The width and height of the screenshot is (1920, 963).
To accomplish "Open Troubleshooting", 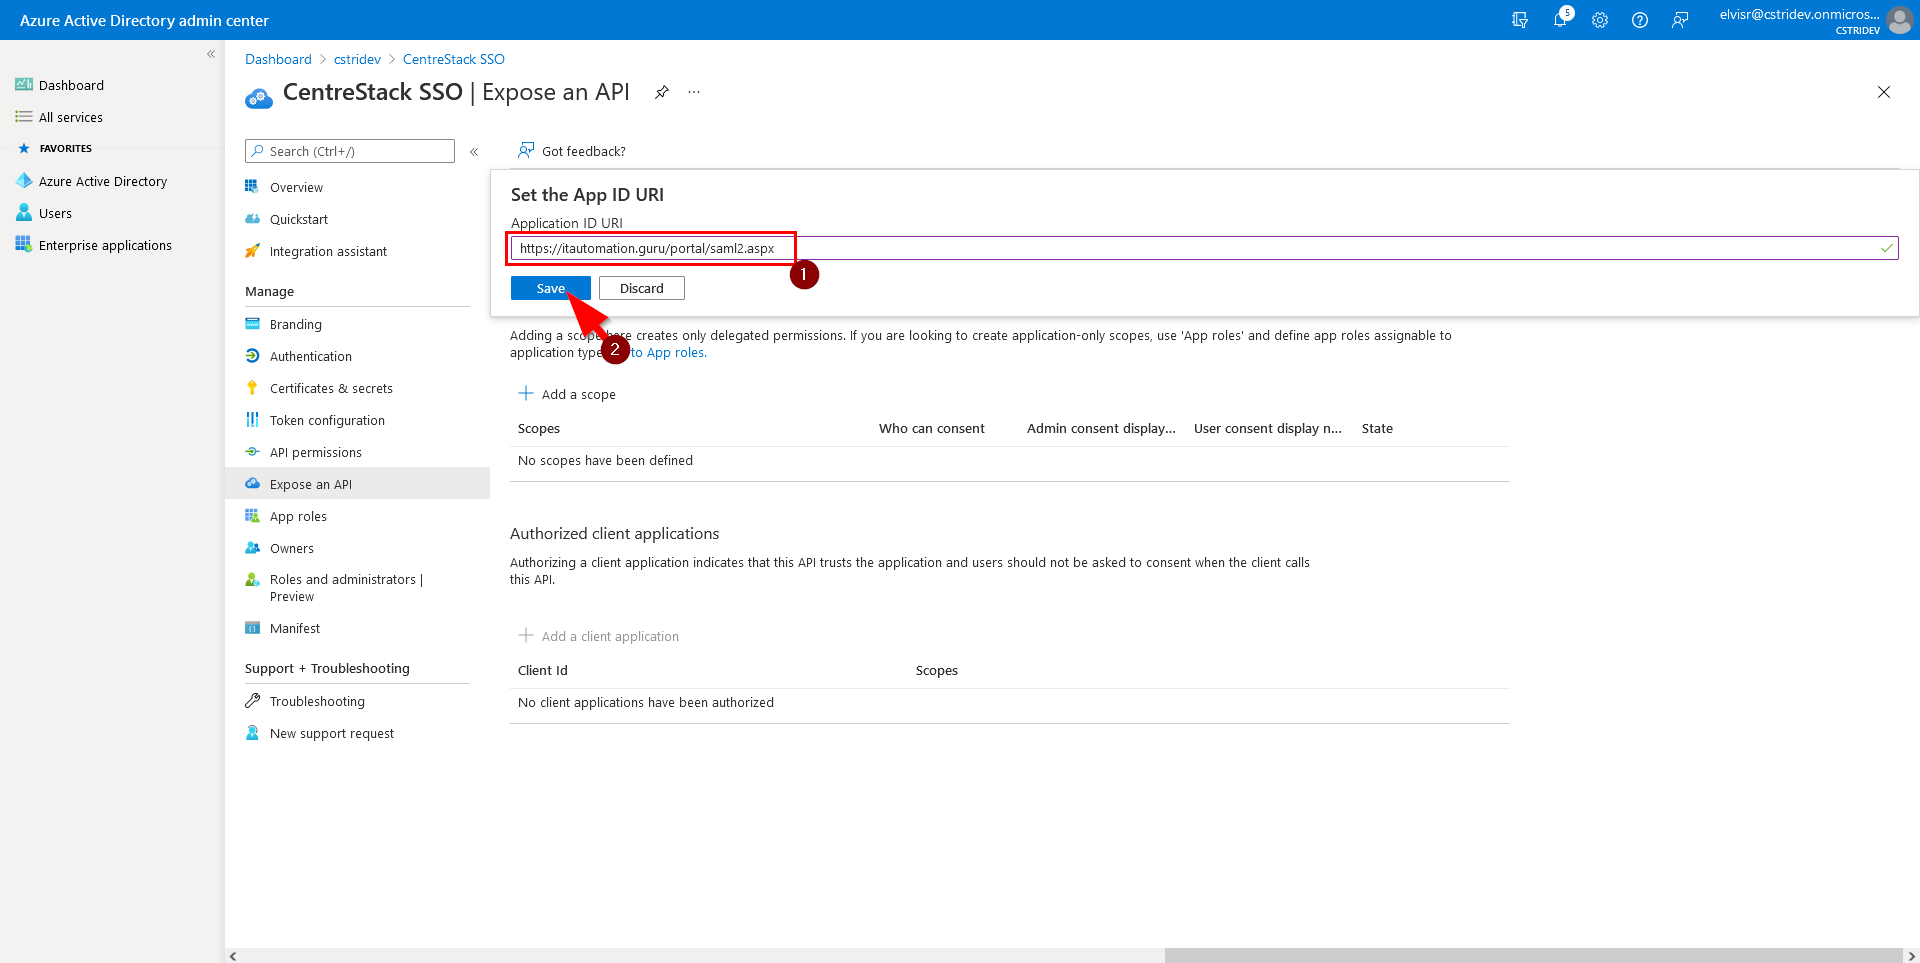I will click(x=317, y=701).
